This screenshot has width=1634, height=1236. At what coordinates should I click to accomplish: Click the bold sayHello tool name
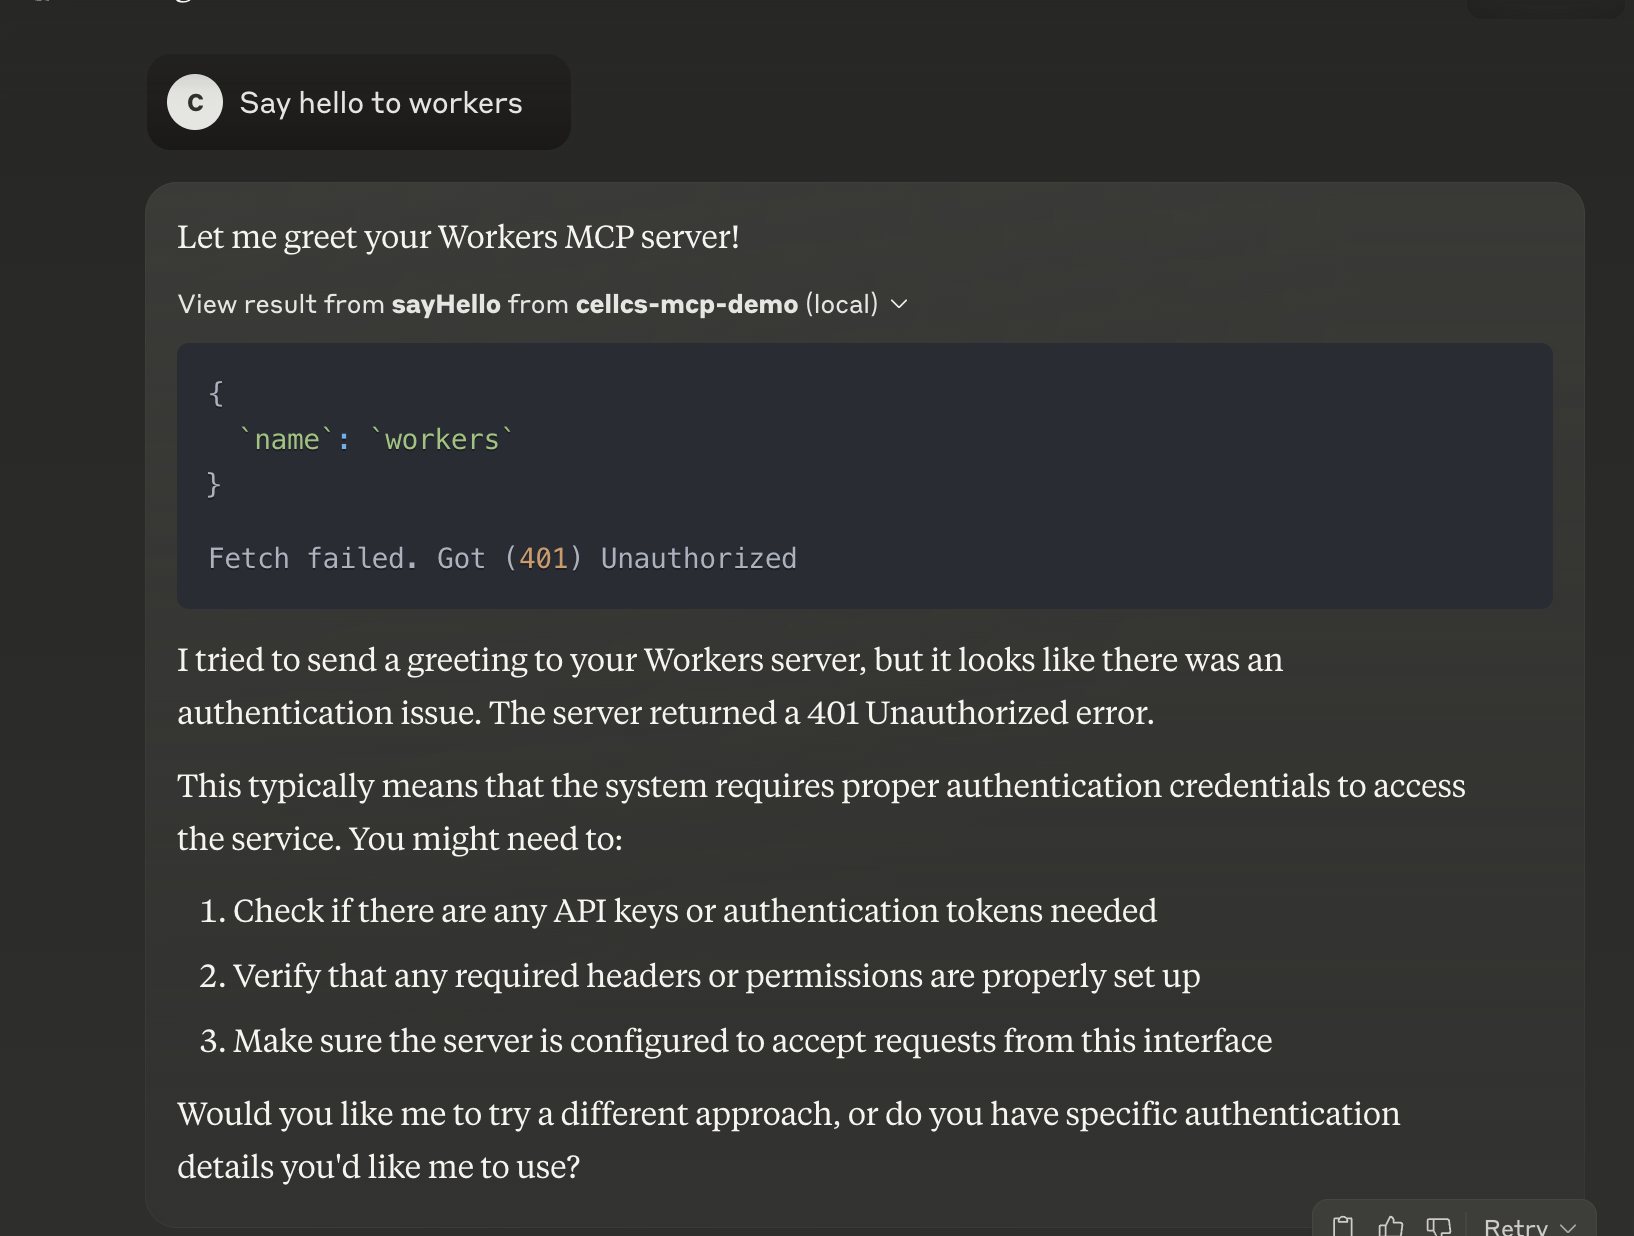click(x=445, y=304)
